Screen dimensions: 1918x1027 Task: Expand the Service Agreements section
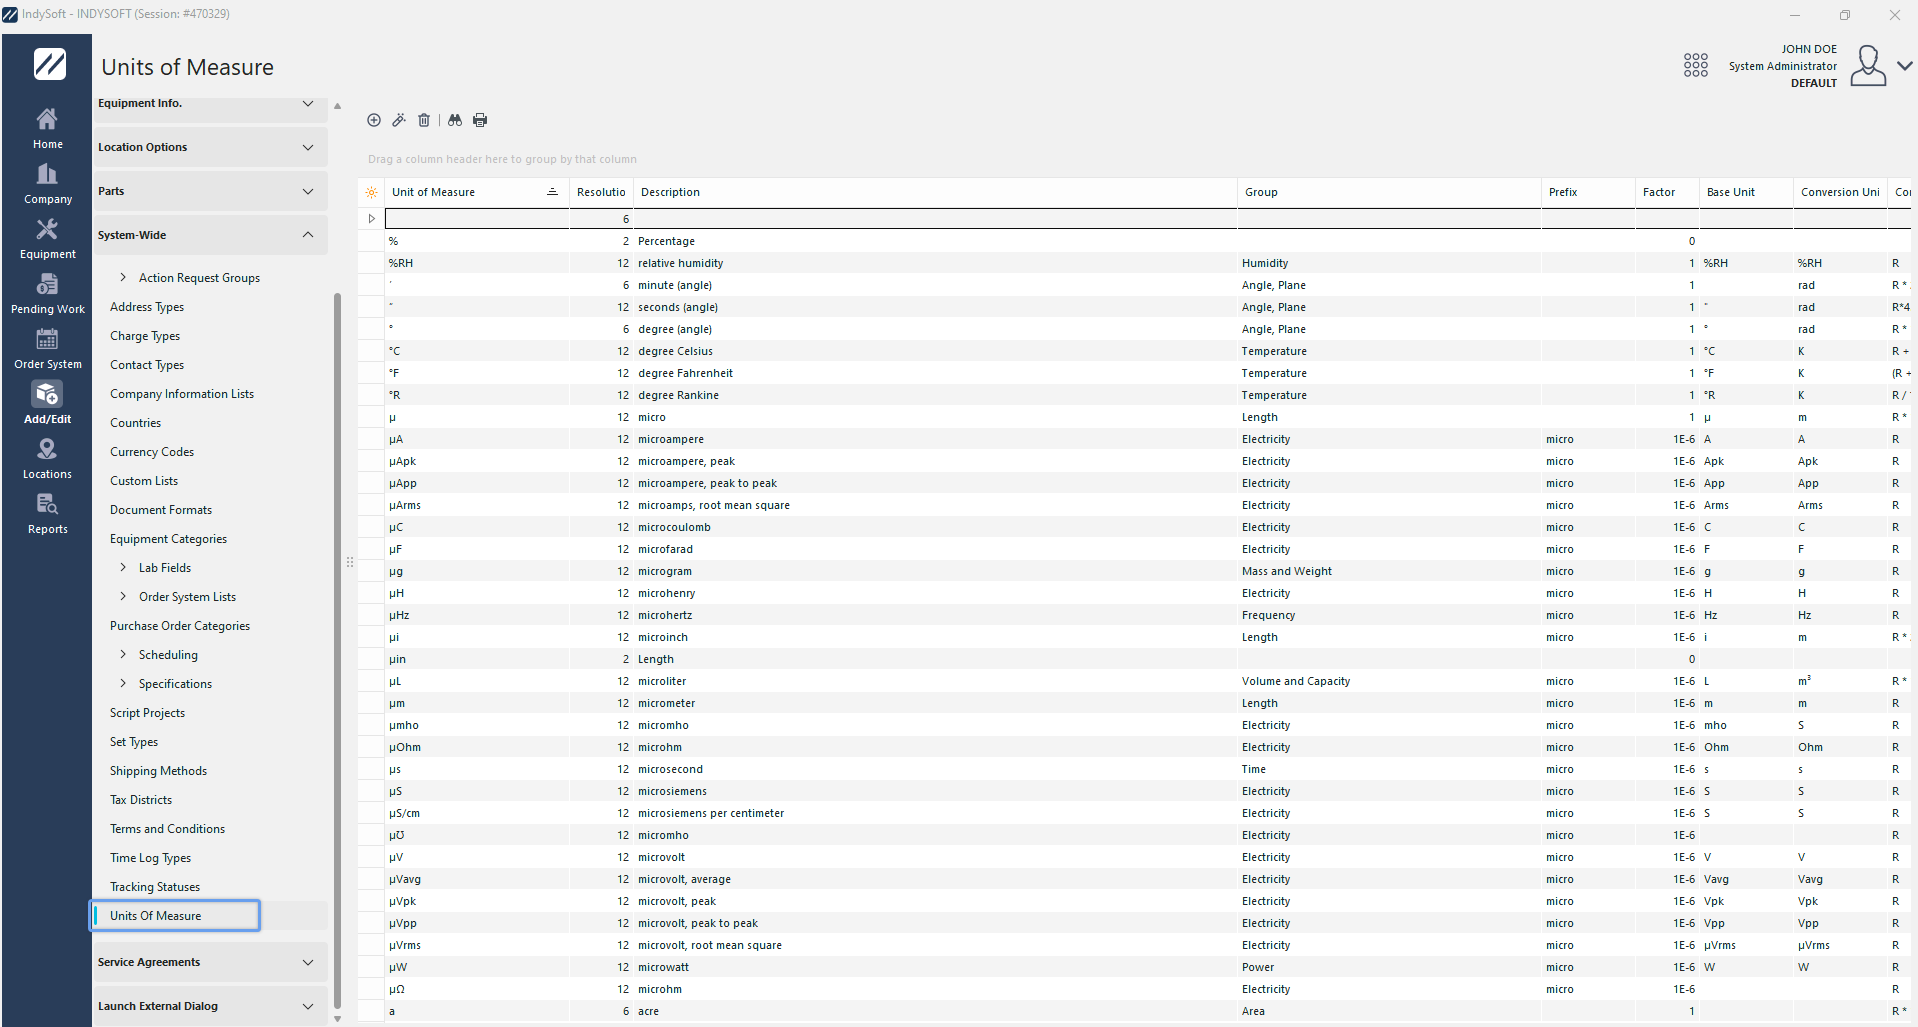pos(211,962)
